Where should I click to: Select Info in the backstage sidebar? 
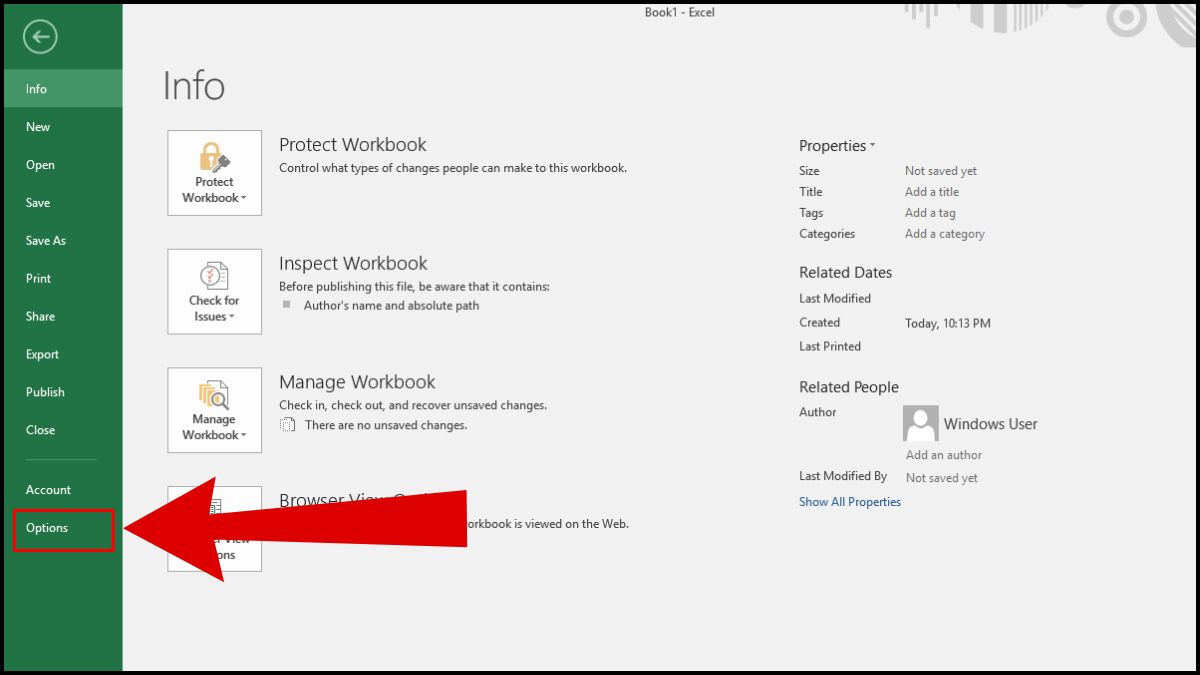click(x=63, y=89)
